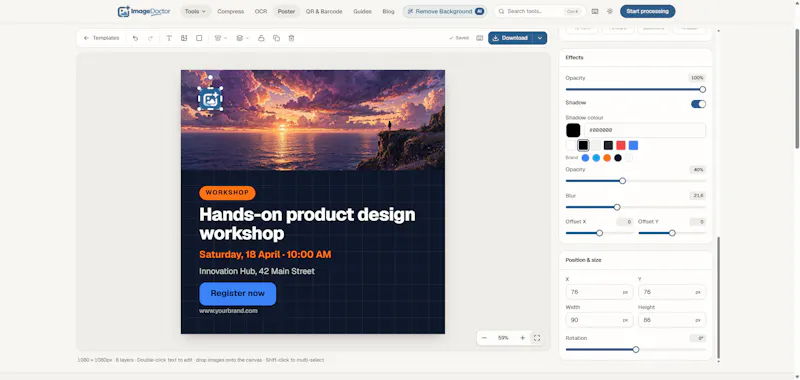This screenshot has width=800, height=380.
Task: Click Start processing button
Action: coord(647,11)
